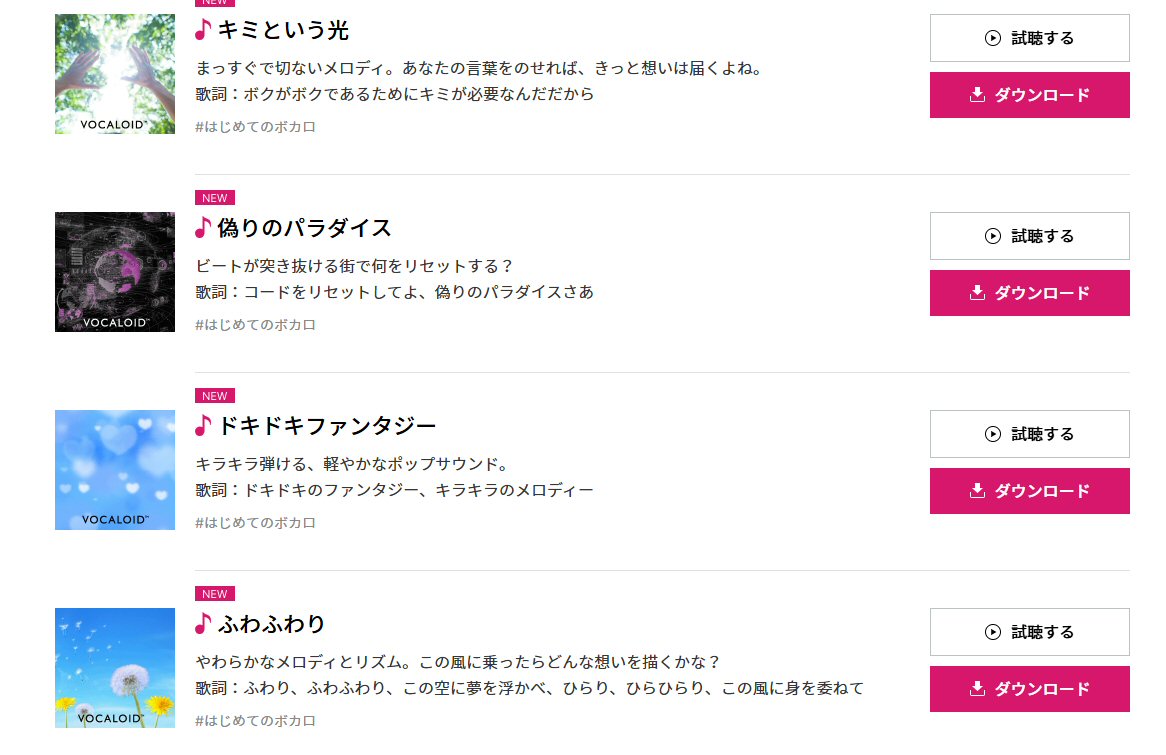Click download icon for 偽りのパラダイス
This screenshot has width=1166, height=755.
tap(978, 293)
